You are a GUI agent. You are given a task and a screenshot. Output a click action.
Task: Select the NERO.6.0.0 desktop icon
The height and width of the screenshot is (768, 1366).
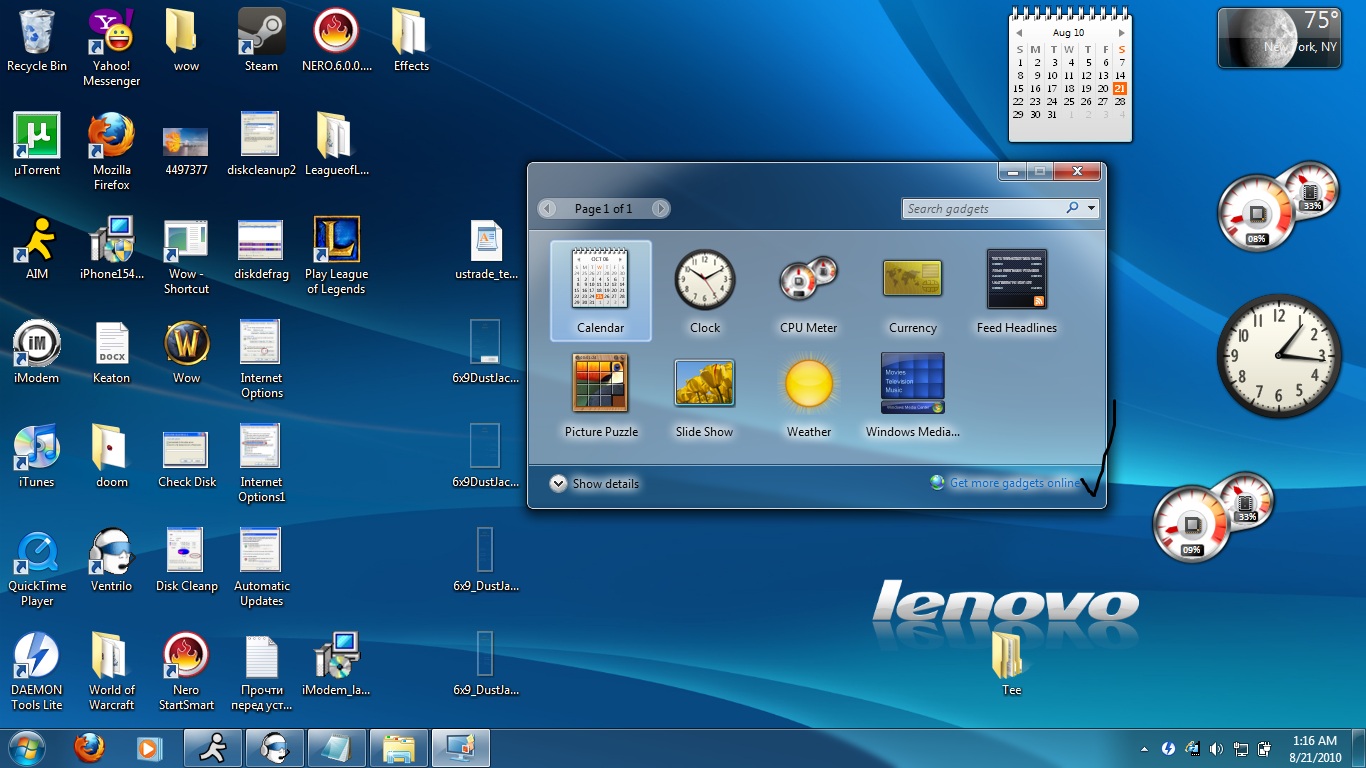[336, 41]
